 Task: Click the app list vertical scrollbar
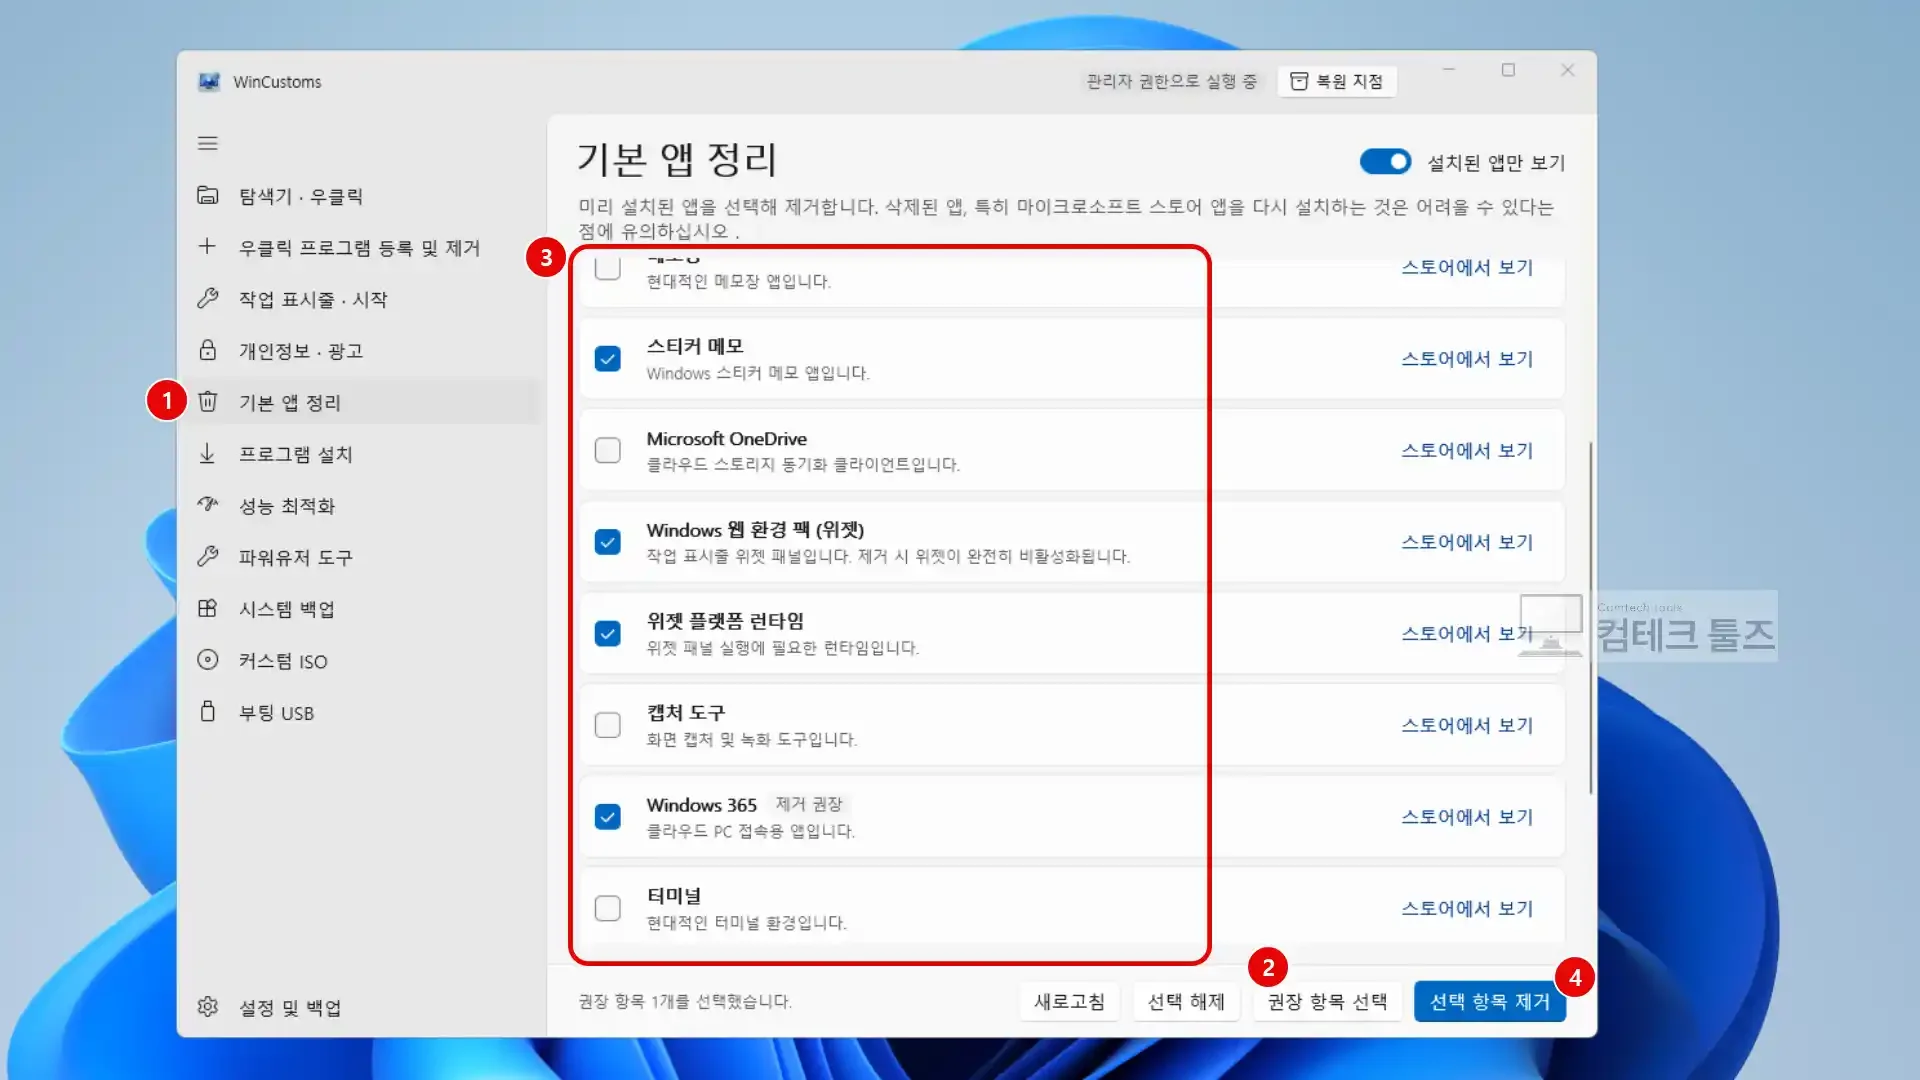(1590, 618)
